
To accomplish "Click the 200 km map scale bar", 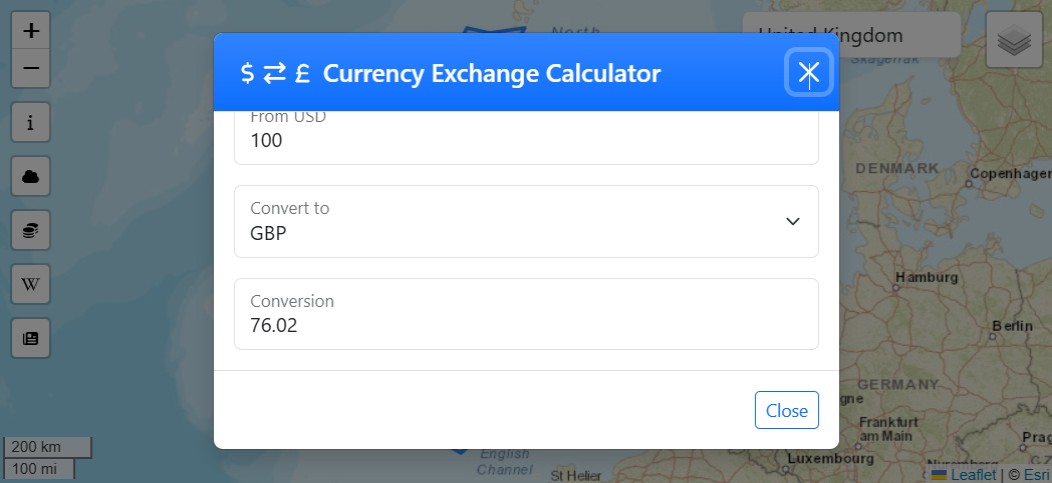I will tap(48, 447).
